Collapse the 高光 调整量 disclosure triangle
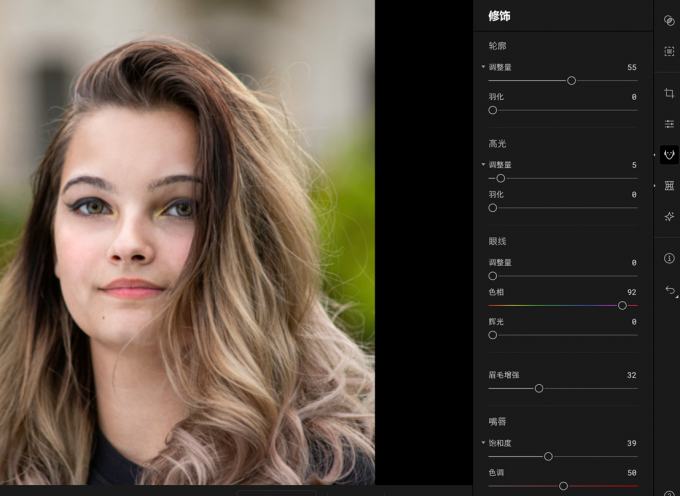The height and width of the screenshot is (496, 680). pos(483,165)
